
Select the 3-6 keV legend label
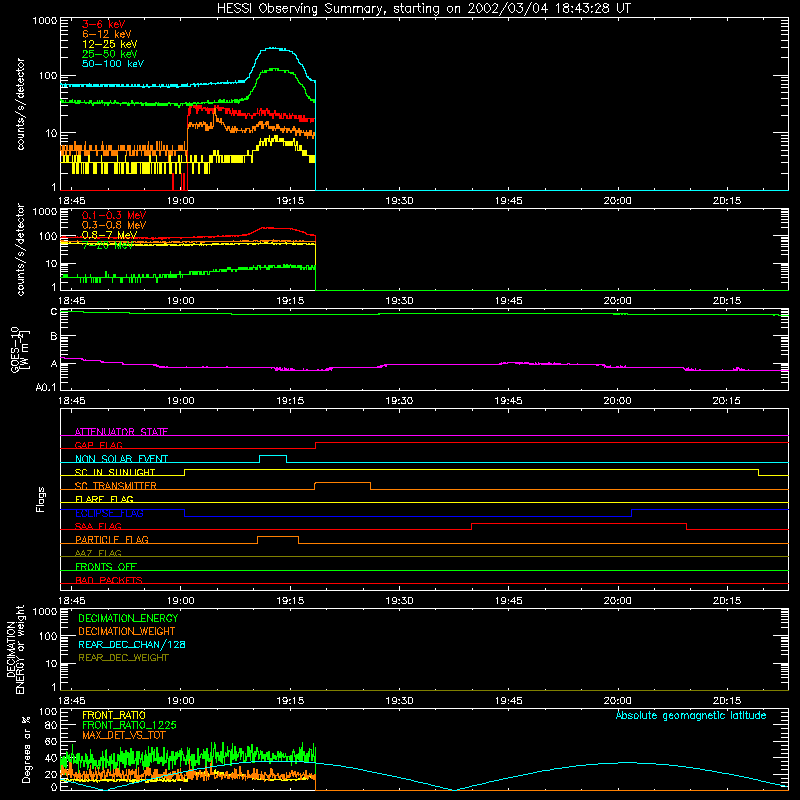point(103,24)
